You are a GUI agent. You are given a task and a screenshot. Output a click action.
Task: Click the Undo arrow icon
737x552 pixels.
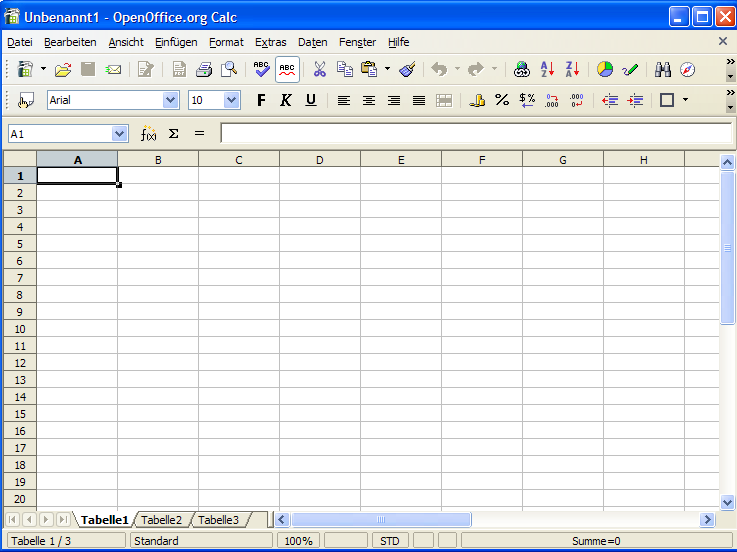(x=439, y=70)
